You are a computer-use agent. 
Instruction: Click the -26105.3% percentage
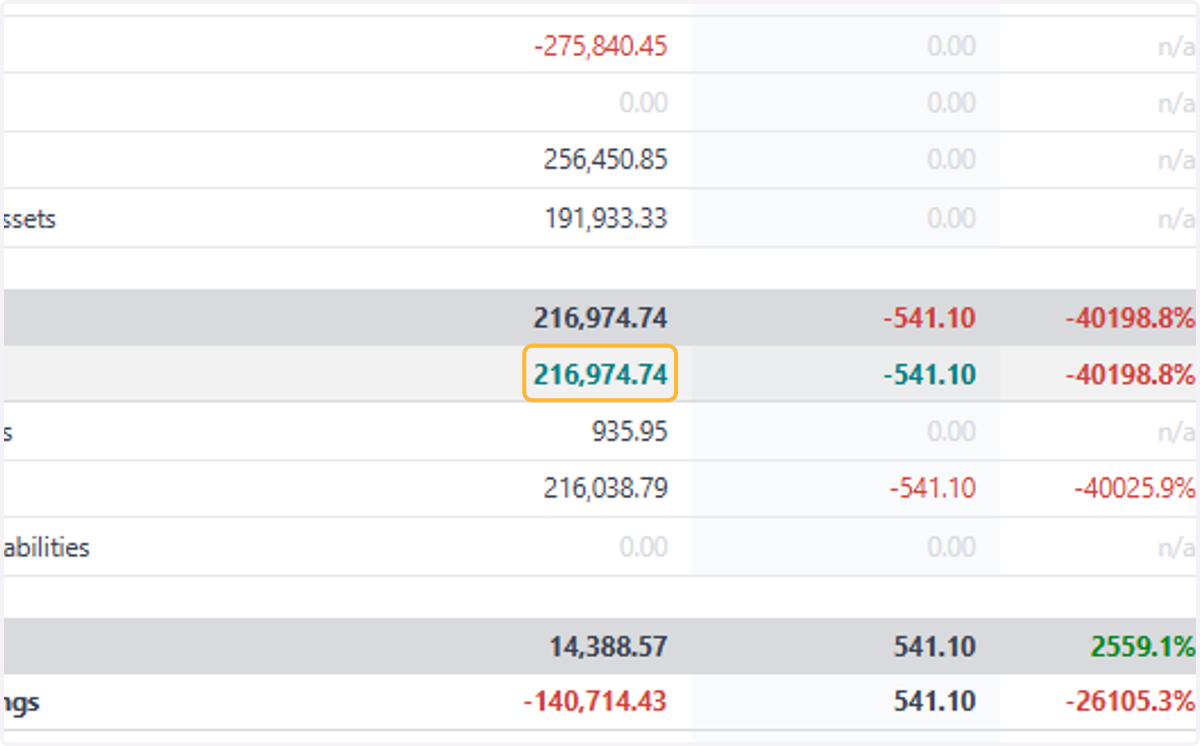tap(1130, 702)
